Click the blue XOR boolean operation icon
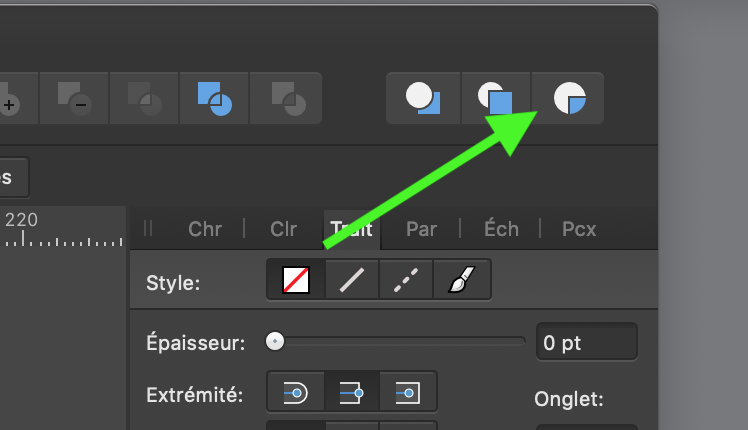This screenshot has width=748, height=430. coord(214,98)
